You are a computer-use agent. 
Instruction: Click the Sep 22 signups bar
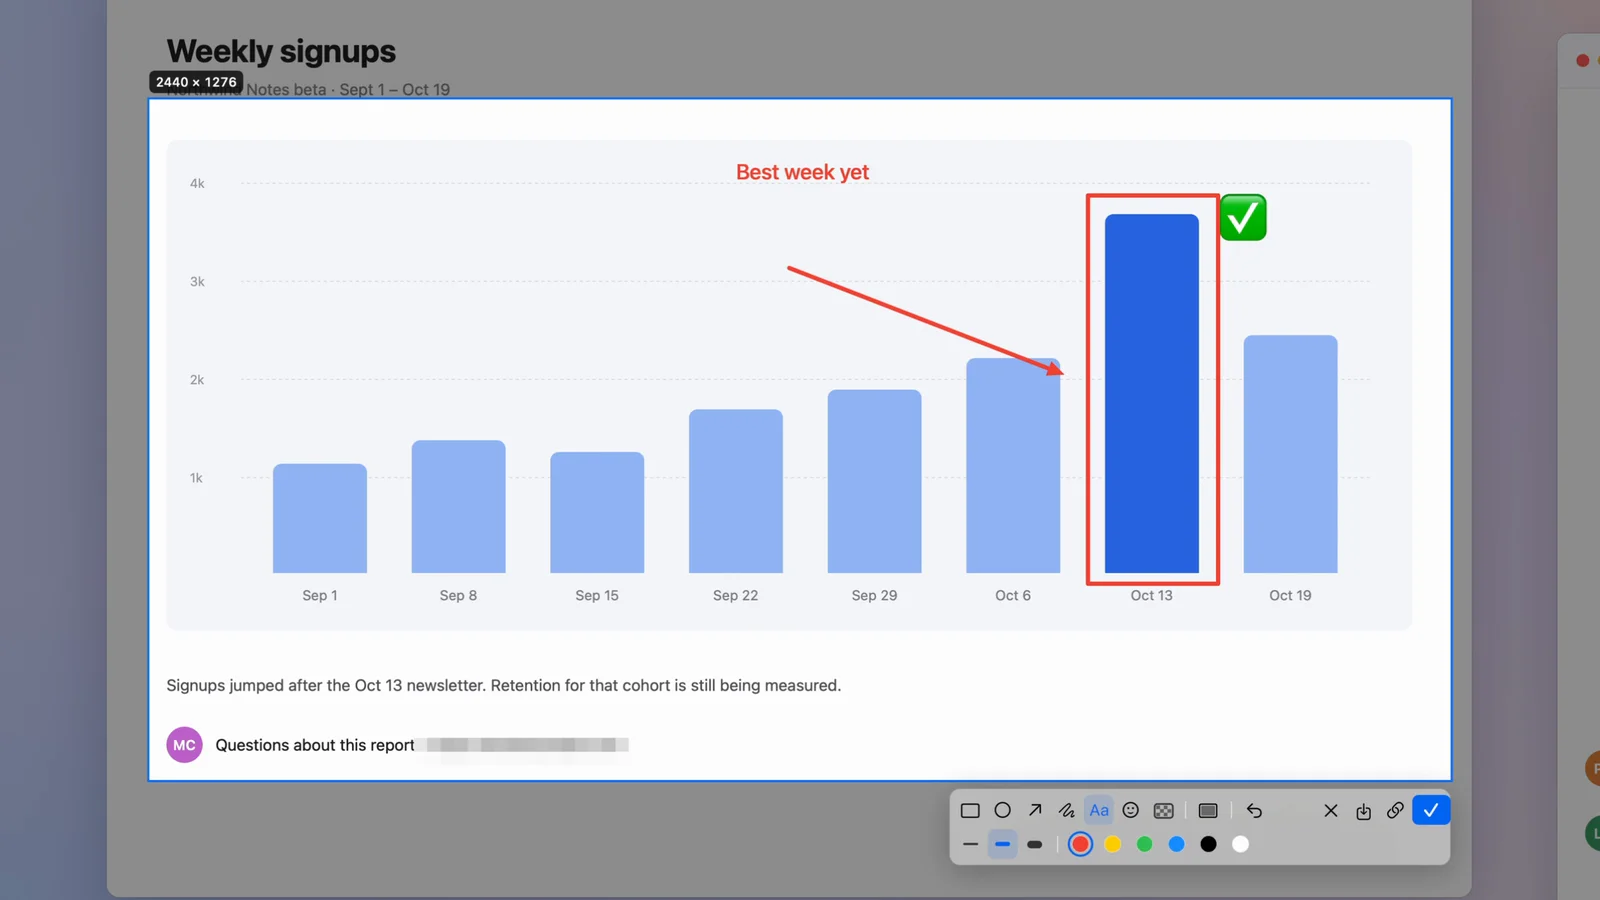[x=736, y=491]
